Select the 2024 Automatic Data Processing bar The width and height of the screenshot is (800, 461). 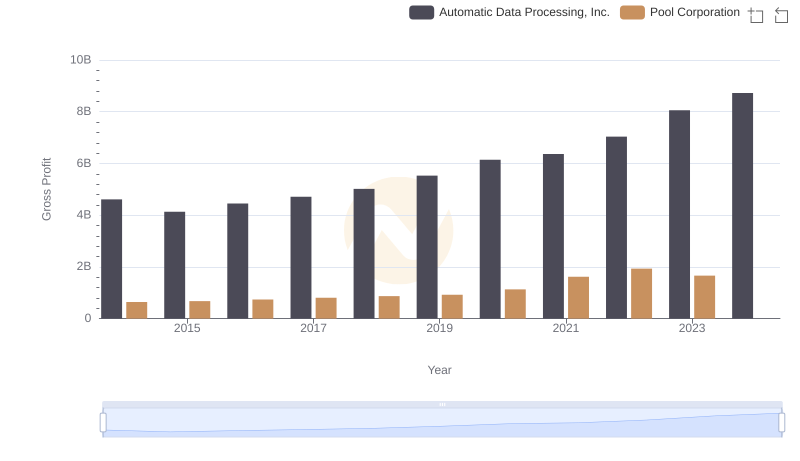[x=742, y=206]
